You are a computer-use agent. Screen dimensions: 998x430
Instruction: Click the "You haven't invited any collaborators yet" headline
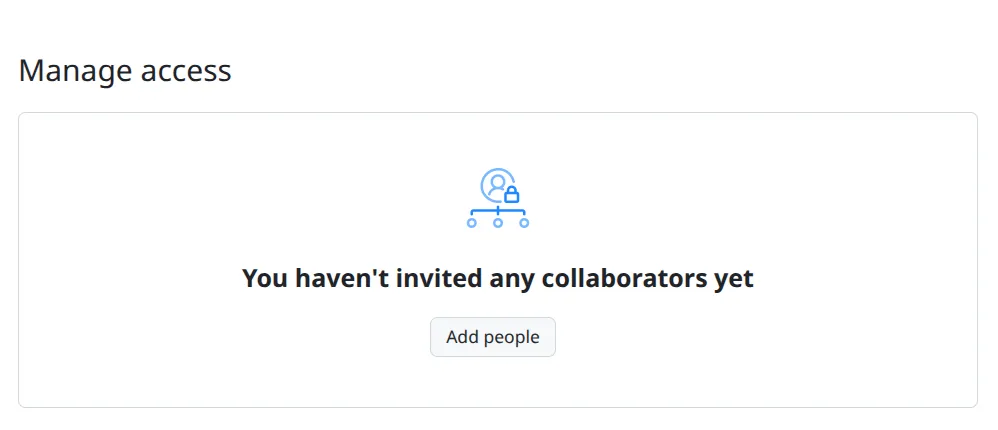click(x=498, y=279)
